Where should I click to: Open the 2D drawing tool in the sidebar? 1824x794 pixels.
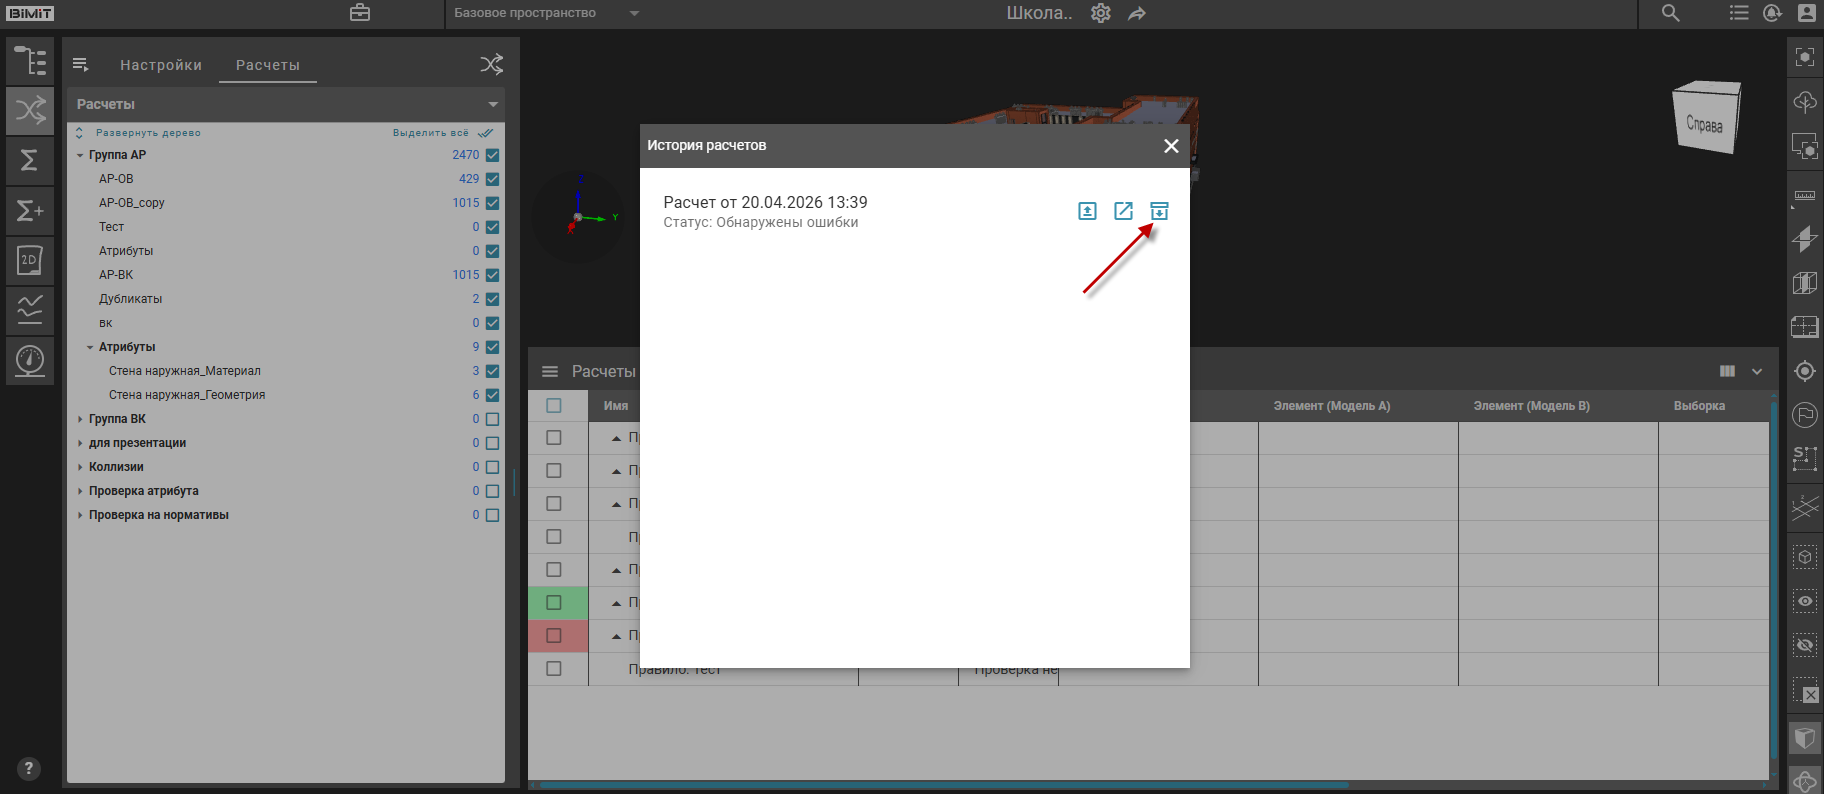click(x=30, y=260)
